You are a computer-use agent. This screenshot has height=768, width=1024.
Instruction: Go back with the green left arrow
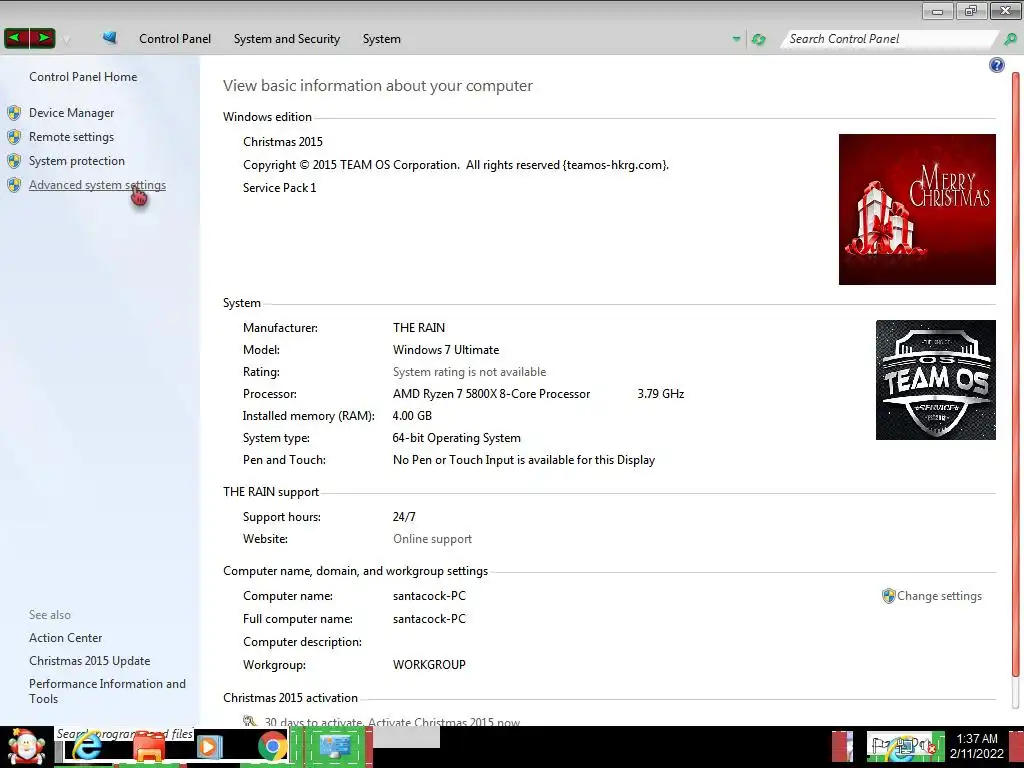[x=16, y=39]
